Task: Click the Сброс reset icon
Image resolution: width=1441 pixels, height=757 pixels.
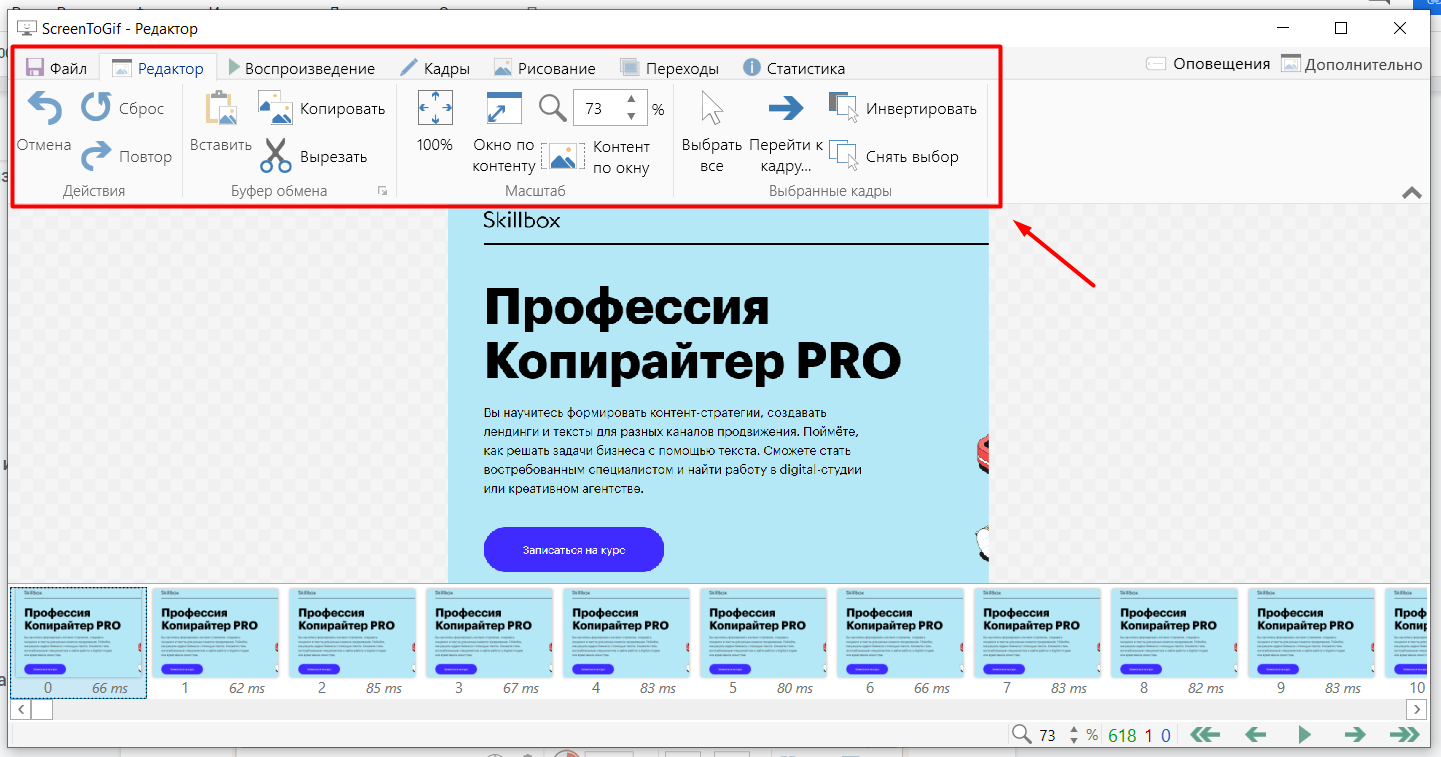Action: point(97,107)
